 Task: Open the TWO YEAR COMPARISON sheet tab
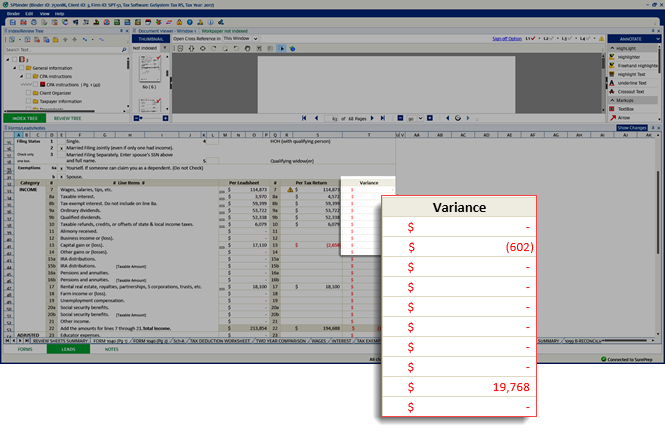(280, 341)
